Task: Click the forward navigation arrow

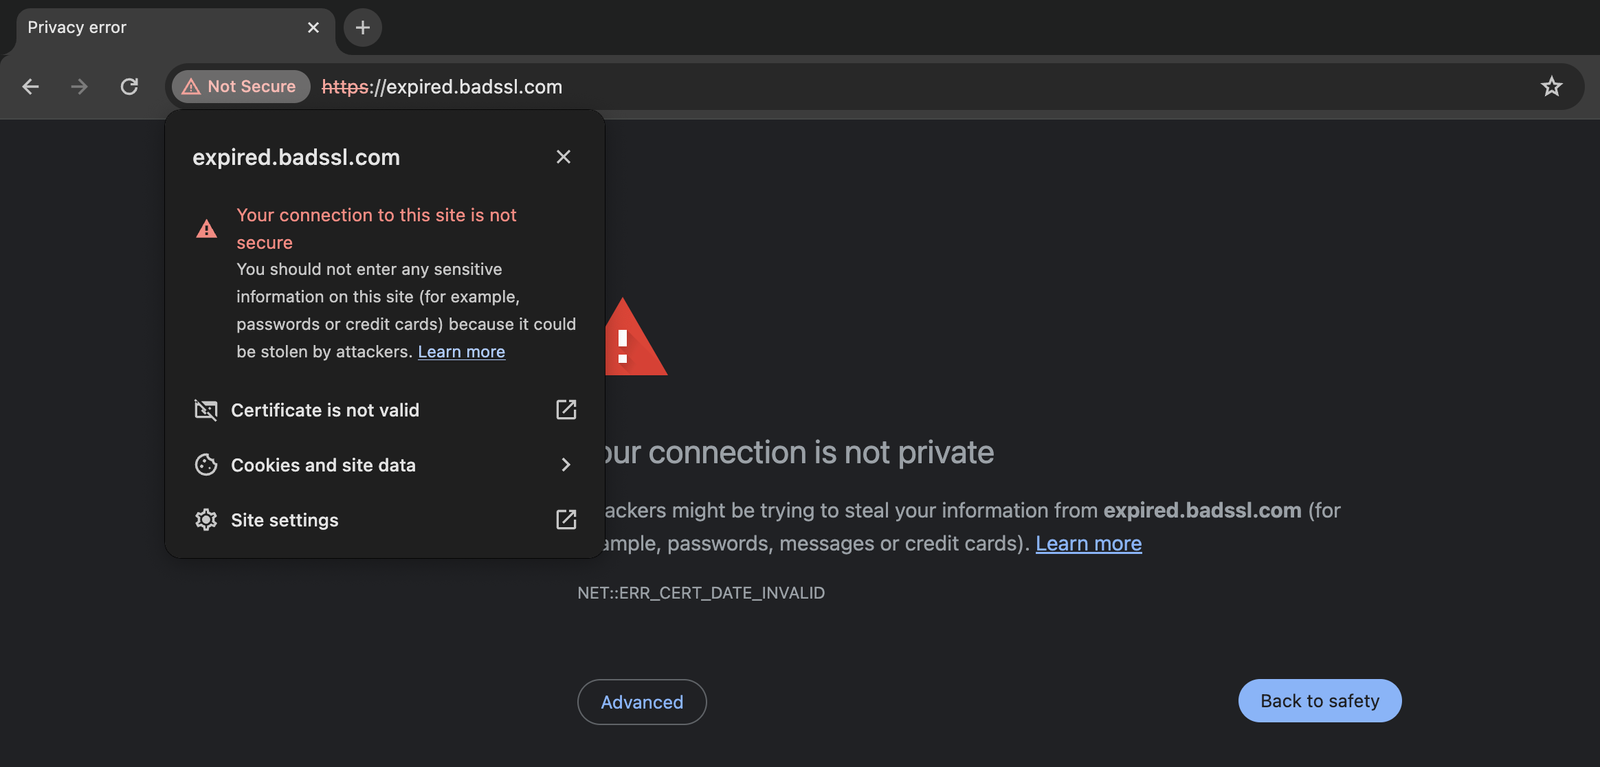Action: (x=79, y=87)
